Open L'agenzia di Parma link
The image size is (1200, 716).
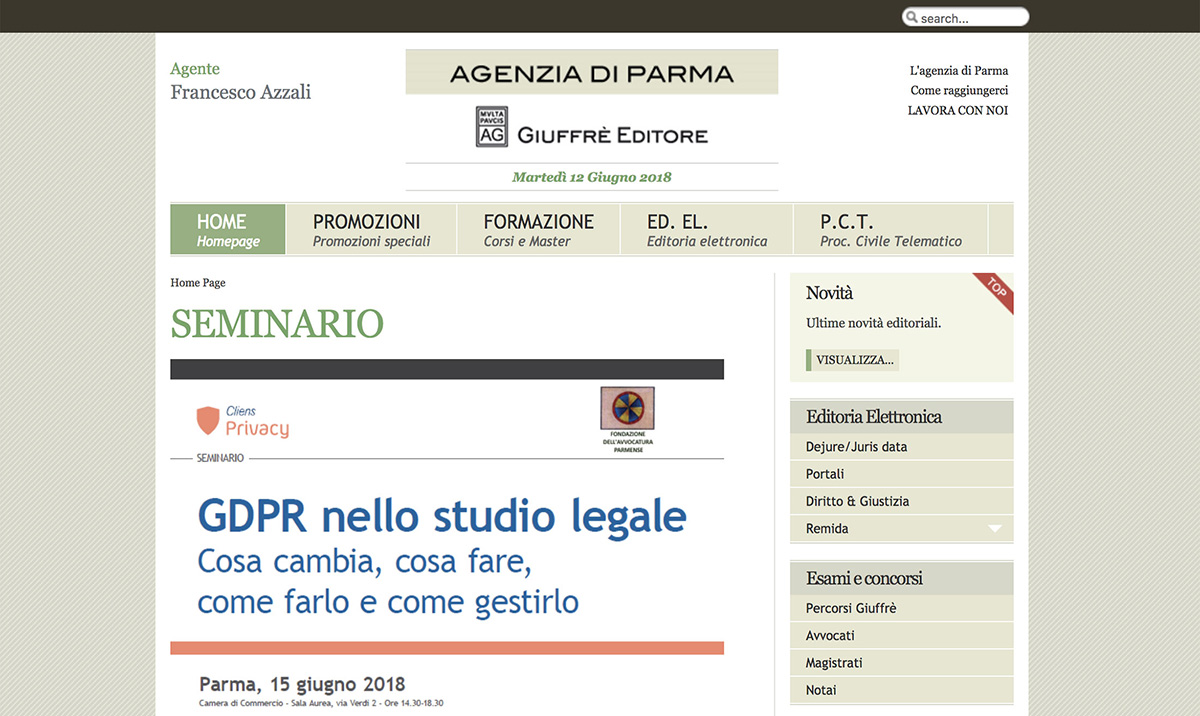coord(959,71)
